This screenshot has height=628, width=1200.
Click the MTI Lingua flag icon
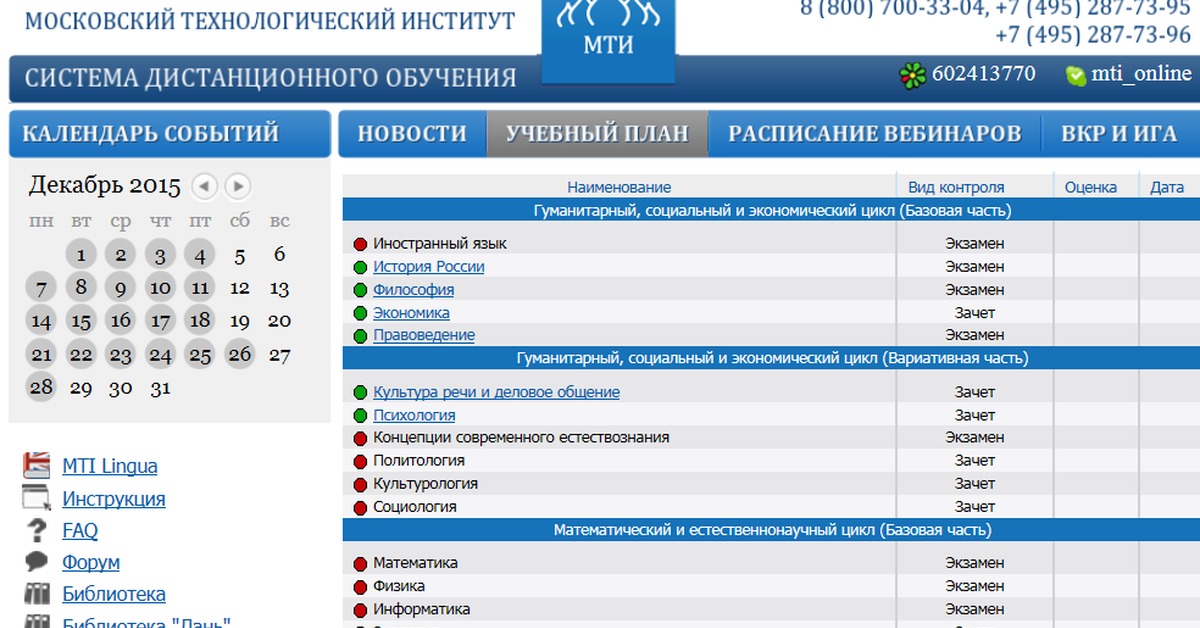pyautogui.click(x=37, y=465)
